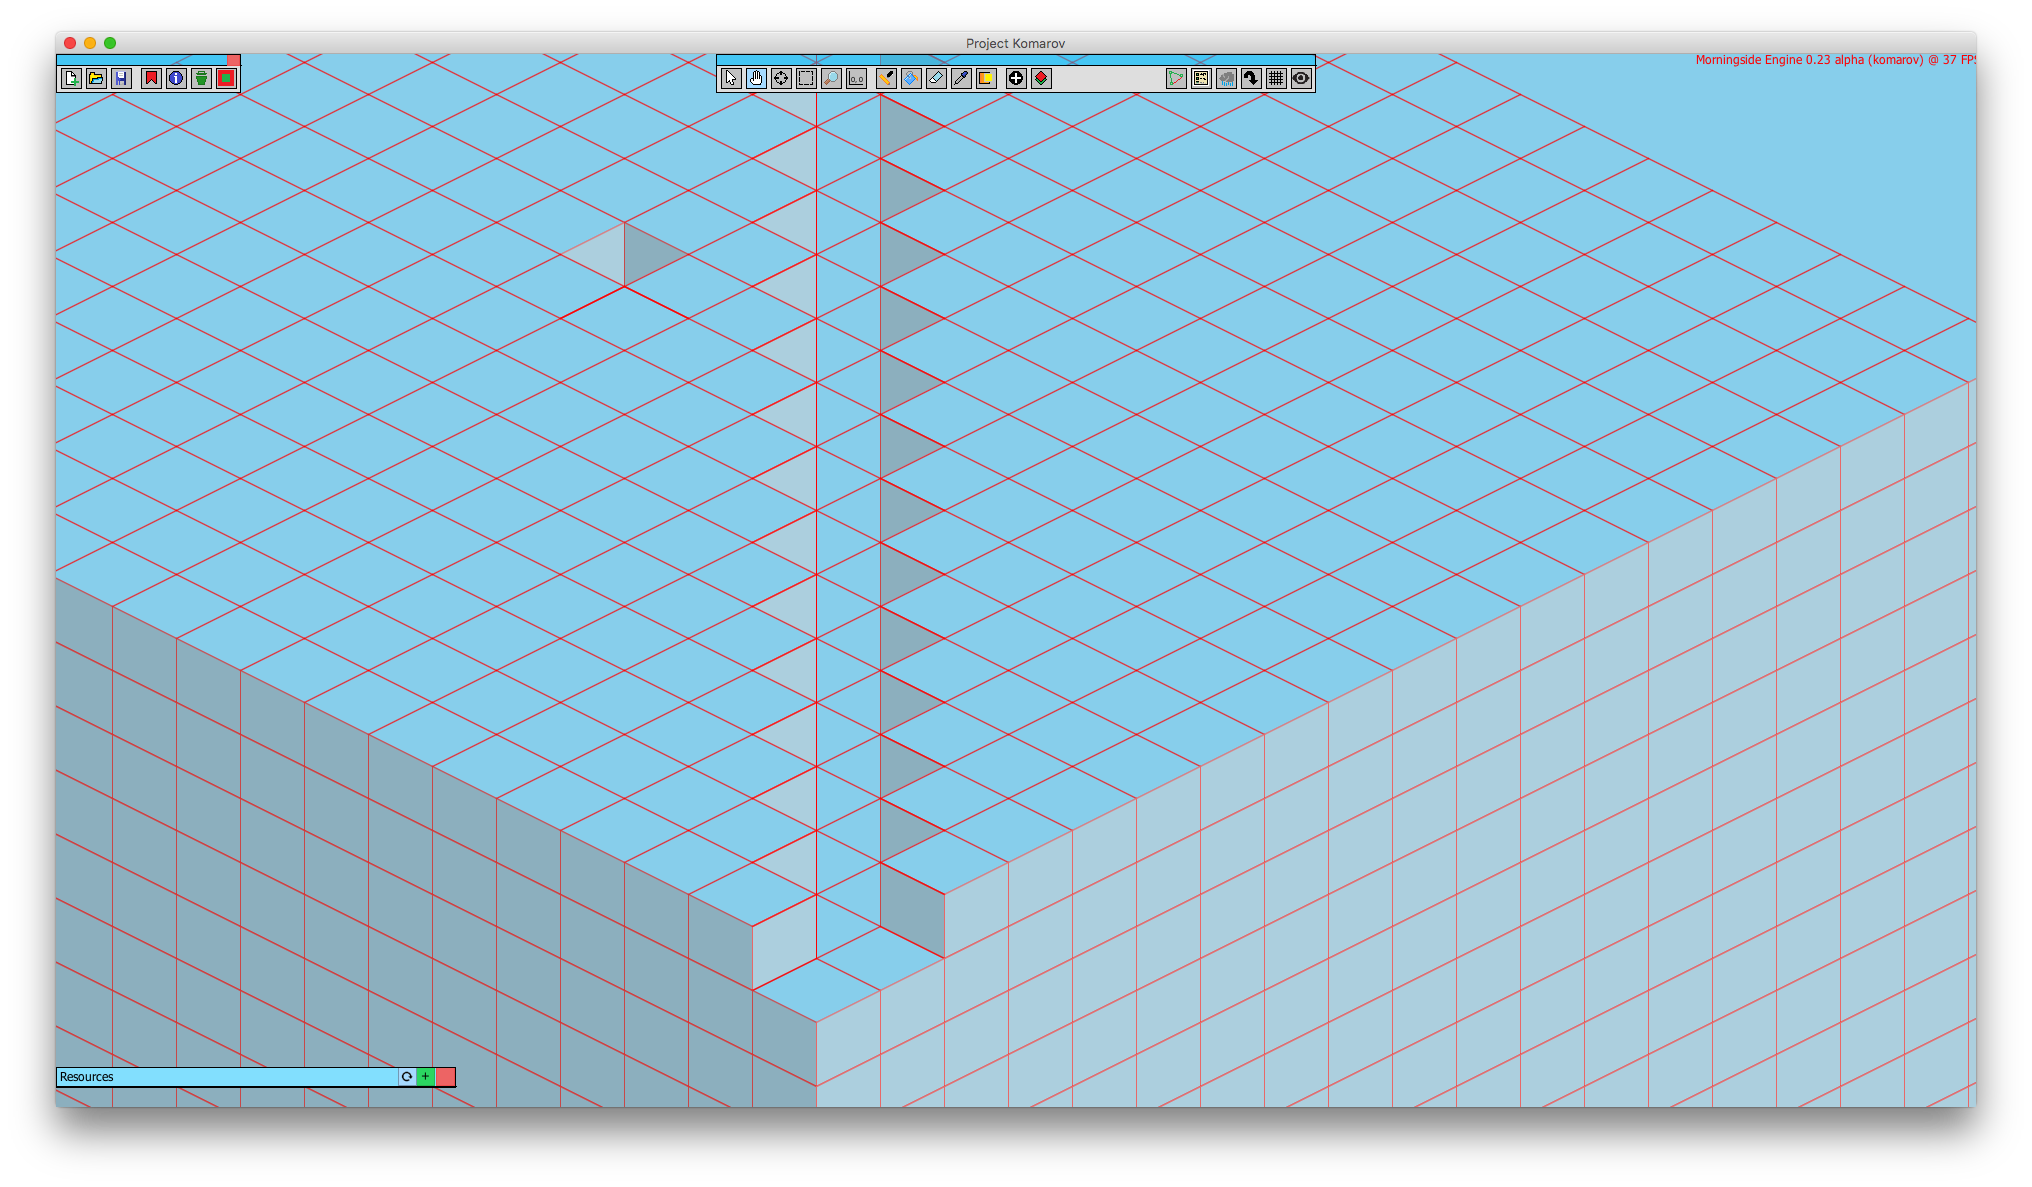Click the Resources panel title bar
Viewport: 2032px width, 1187px height.
point(227,1077)
